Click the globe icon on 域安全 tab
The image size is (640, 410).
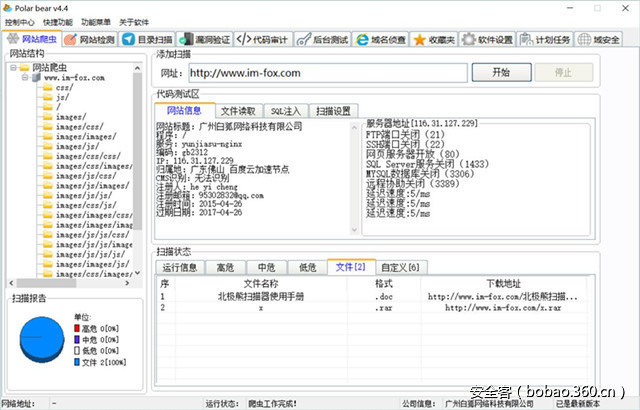[x=584, y=40]
